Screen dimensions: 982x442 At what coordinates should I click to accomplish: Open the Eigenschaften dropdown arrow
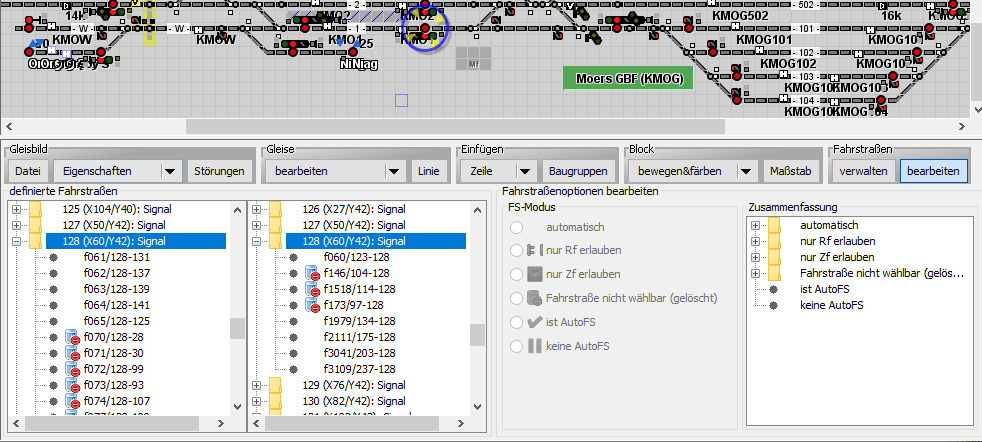click(x=170, y=172)
